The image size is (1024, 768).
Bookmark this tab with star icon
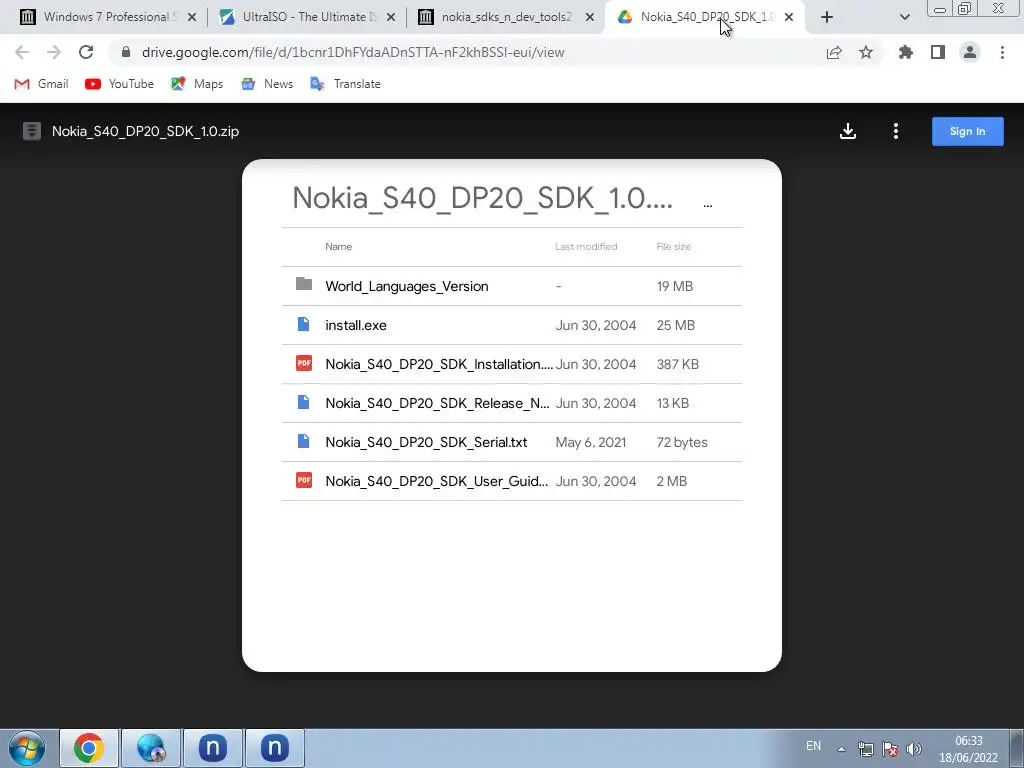[x=866, y=52]
